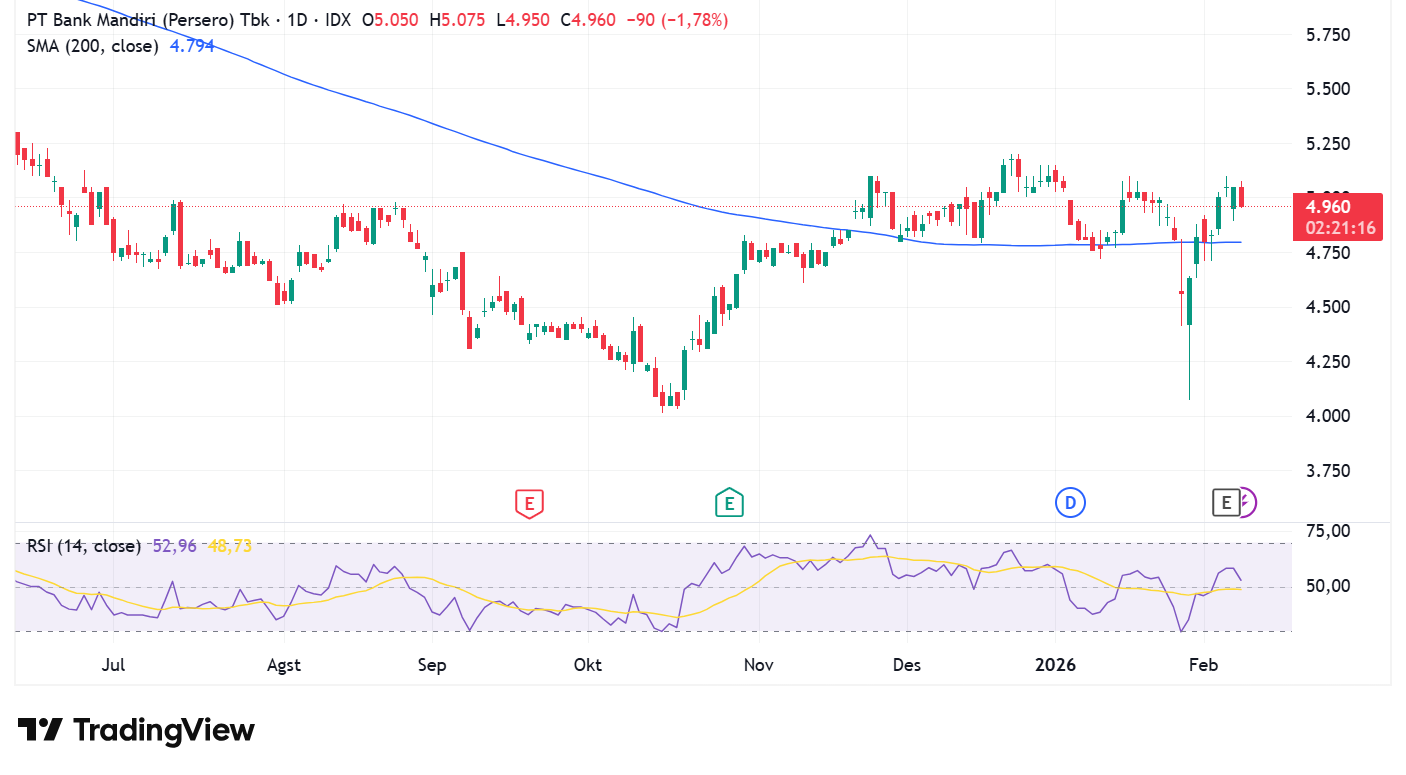Select the RSI (14, close) legend label

tap(84, 546)
